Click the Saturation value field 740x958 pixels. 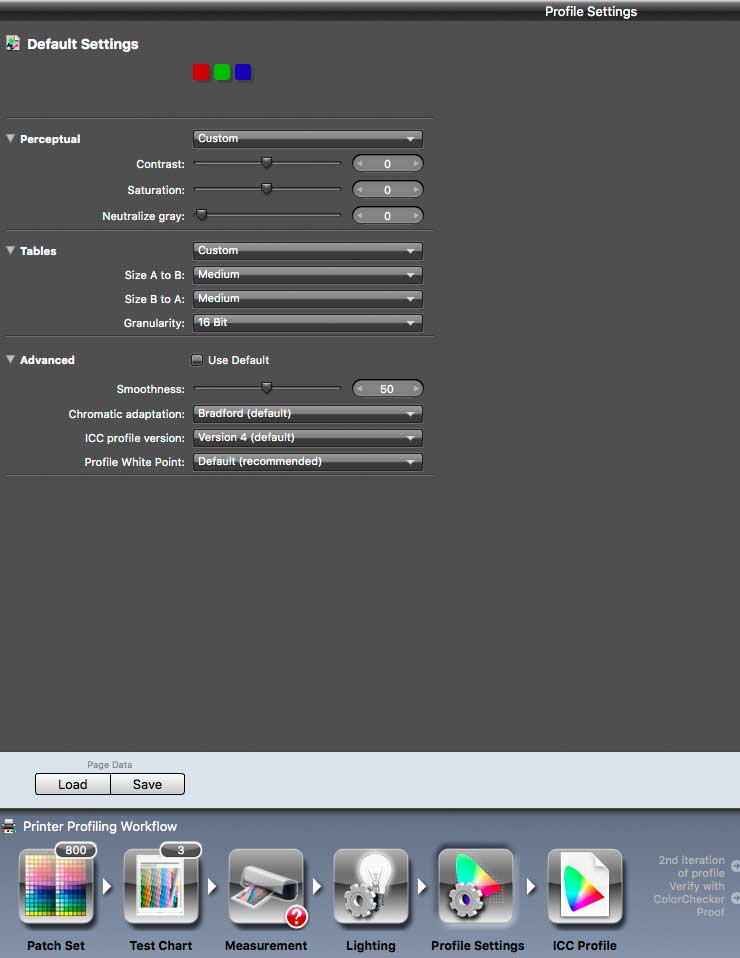[387, 190]
